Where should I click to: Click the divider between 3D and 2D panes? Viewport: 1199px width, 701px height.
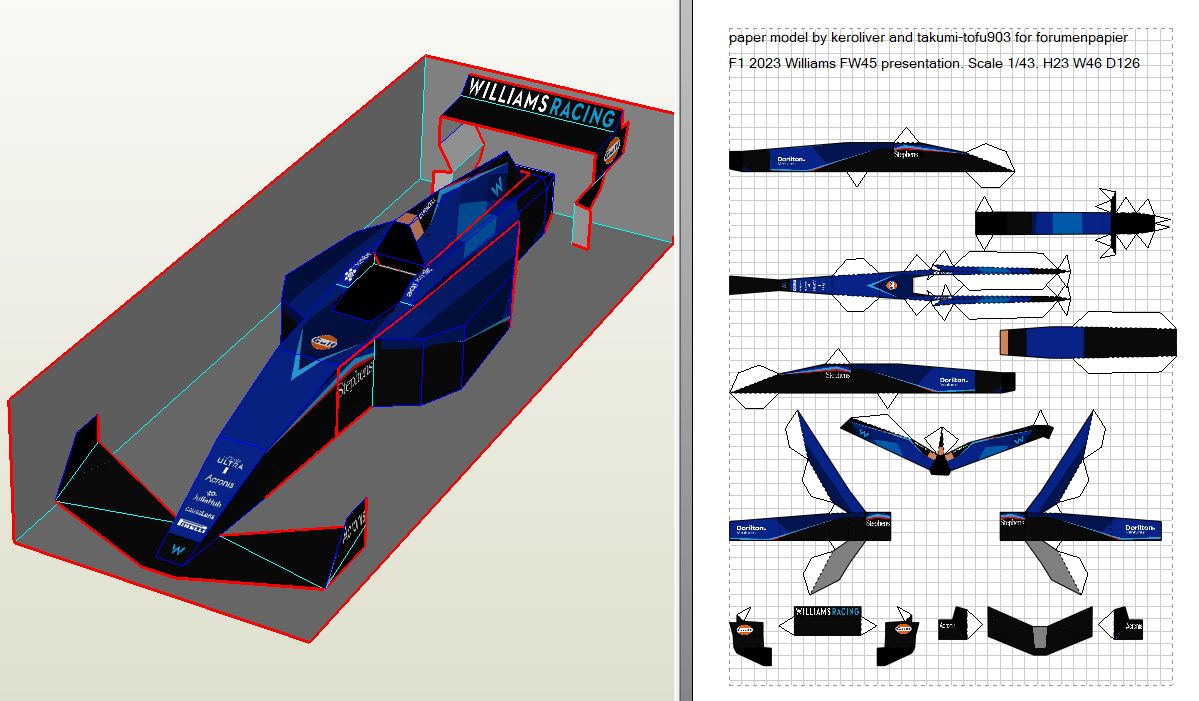coord(683,350)
